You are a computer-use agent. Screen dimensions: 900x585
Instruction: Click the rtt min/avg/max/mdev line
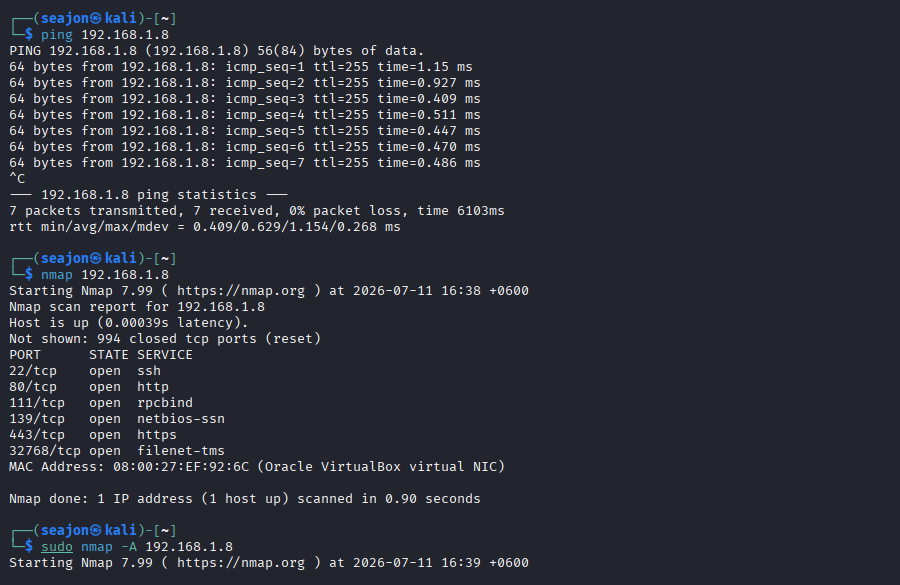tap(205, 227)
